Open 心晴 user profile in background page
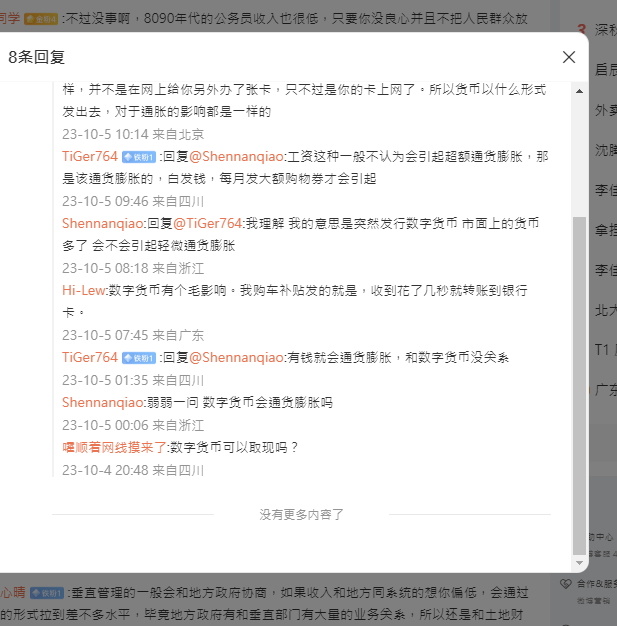 pos(13,592)
